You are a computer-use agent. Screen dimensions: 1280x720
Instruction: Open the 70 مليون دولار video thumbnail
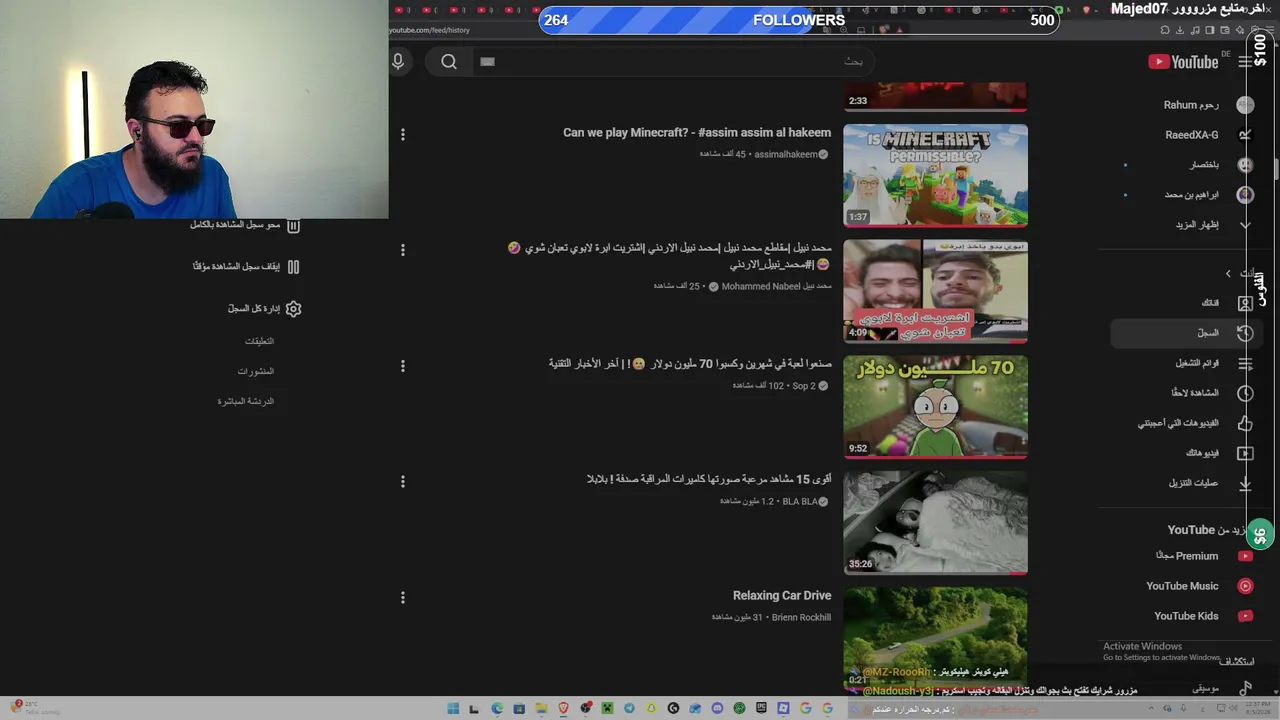[x=935, y=407]
